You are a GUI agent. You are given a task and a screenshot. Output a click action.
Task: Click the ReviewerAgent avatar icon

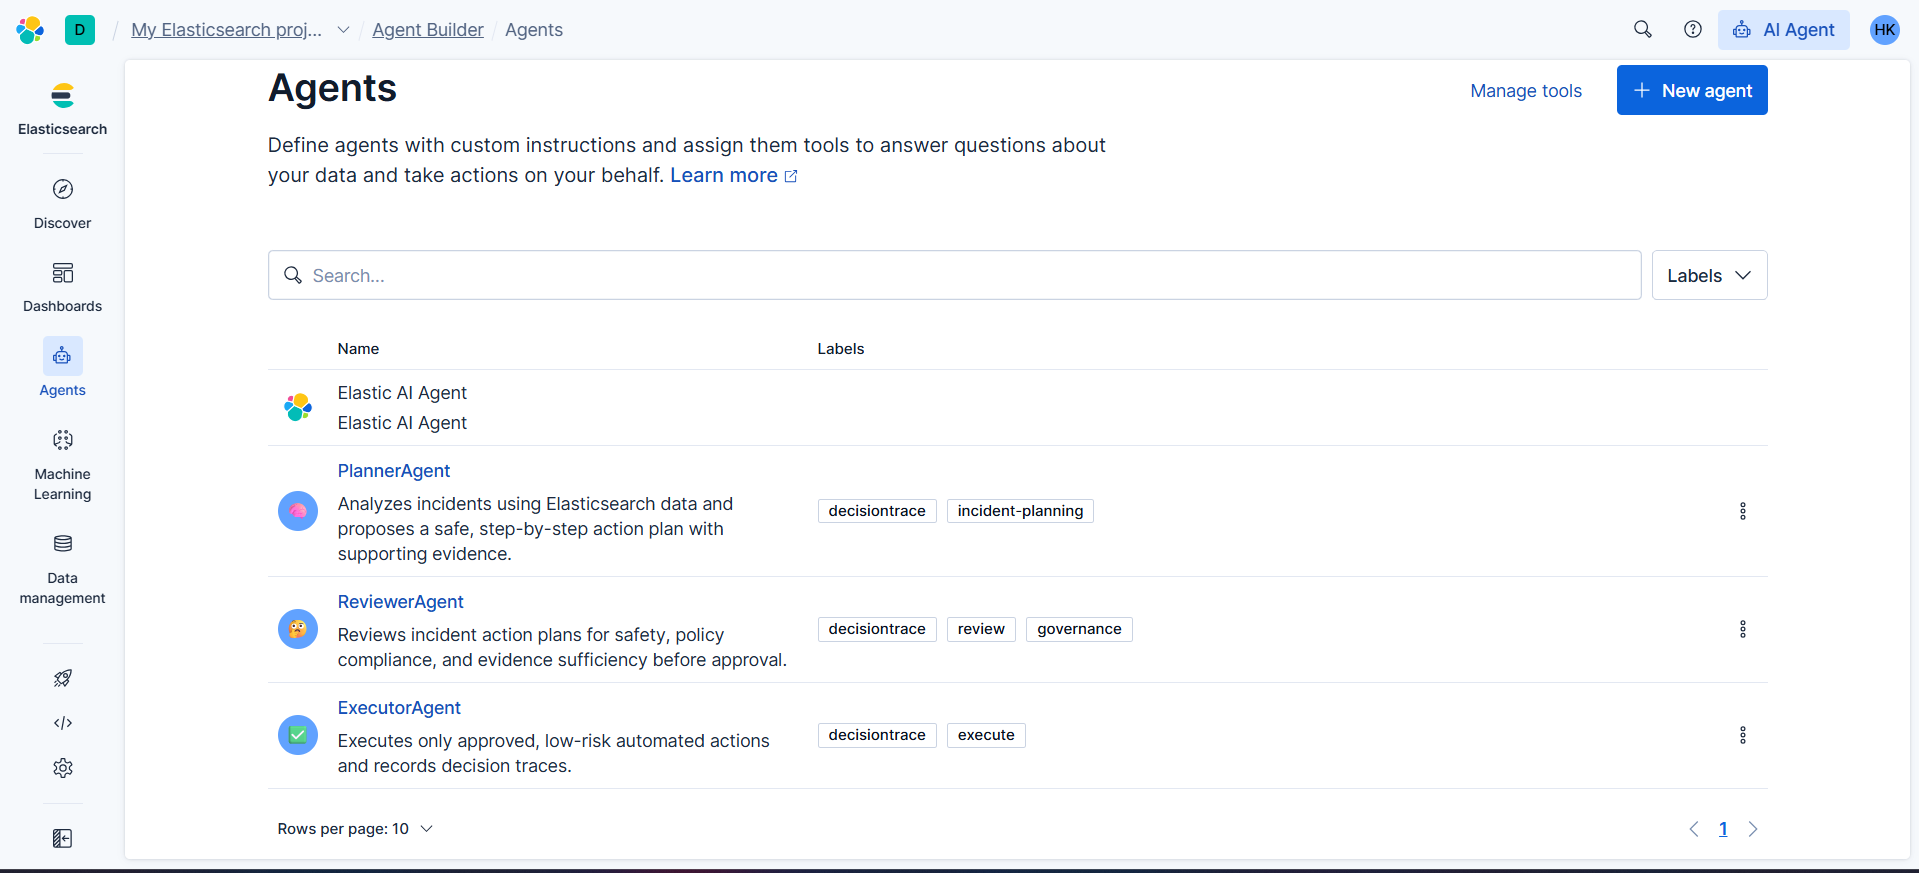click(298, 629)
